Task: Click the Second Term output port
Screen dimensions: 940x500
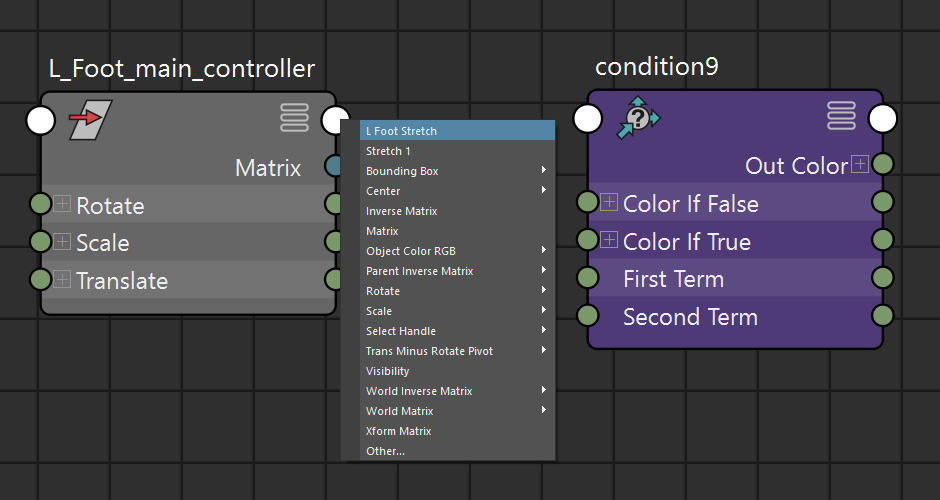Action: coord(882,315)
